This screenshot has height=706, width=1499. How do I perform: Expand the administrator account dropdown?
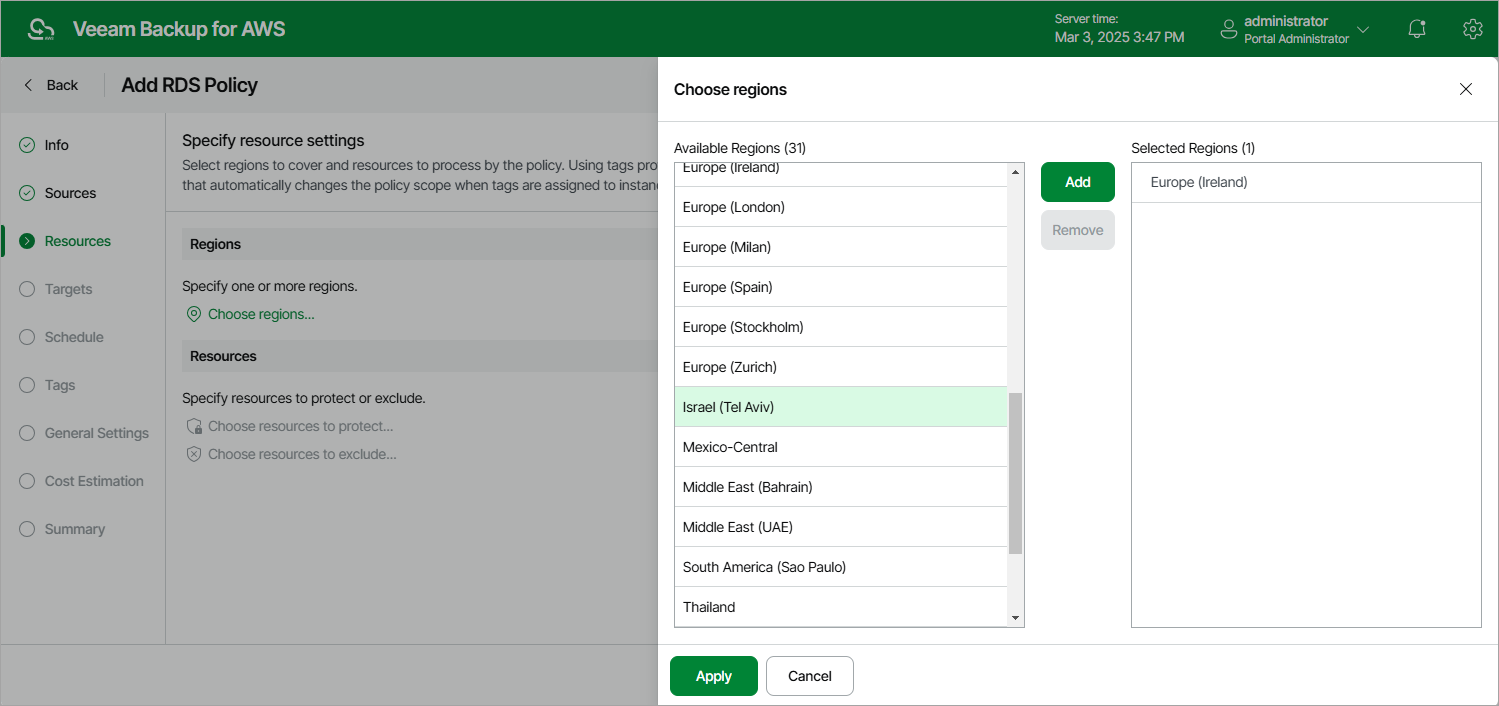coord(1362,30)
